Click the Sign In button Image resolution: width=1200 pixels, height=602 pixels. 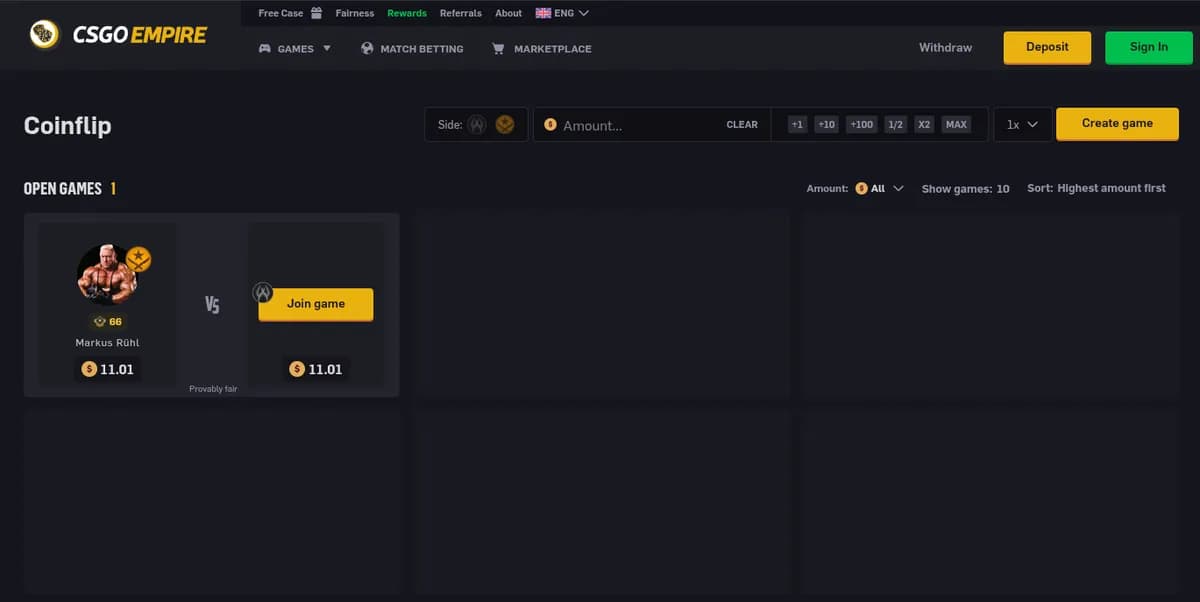click(1149, 47)
